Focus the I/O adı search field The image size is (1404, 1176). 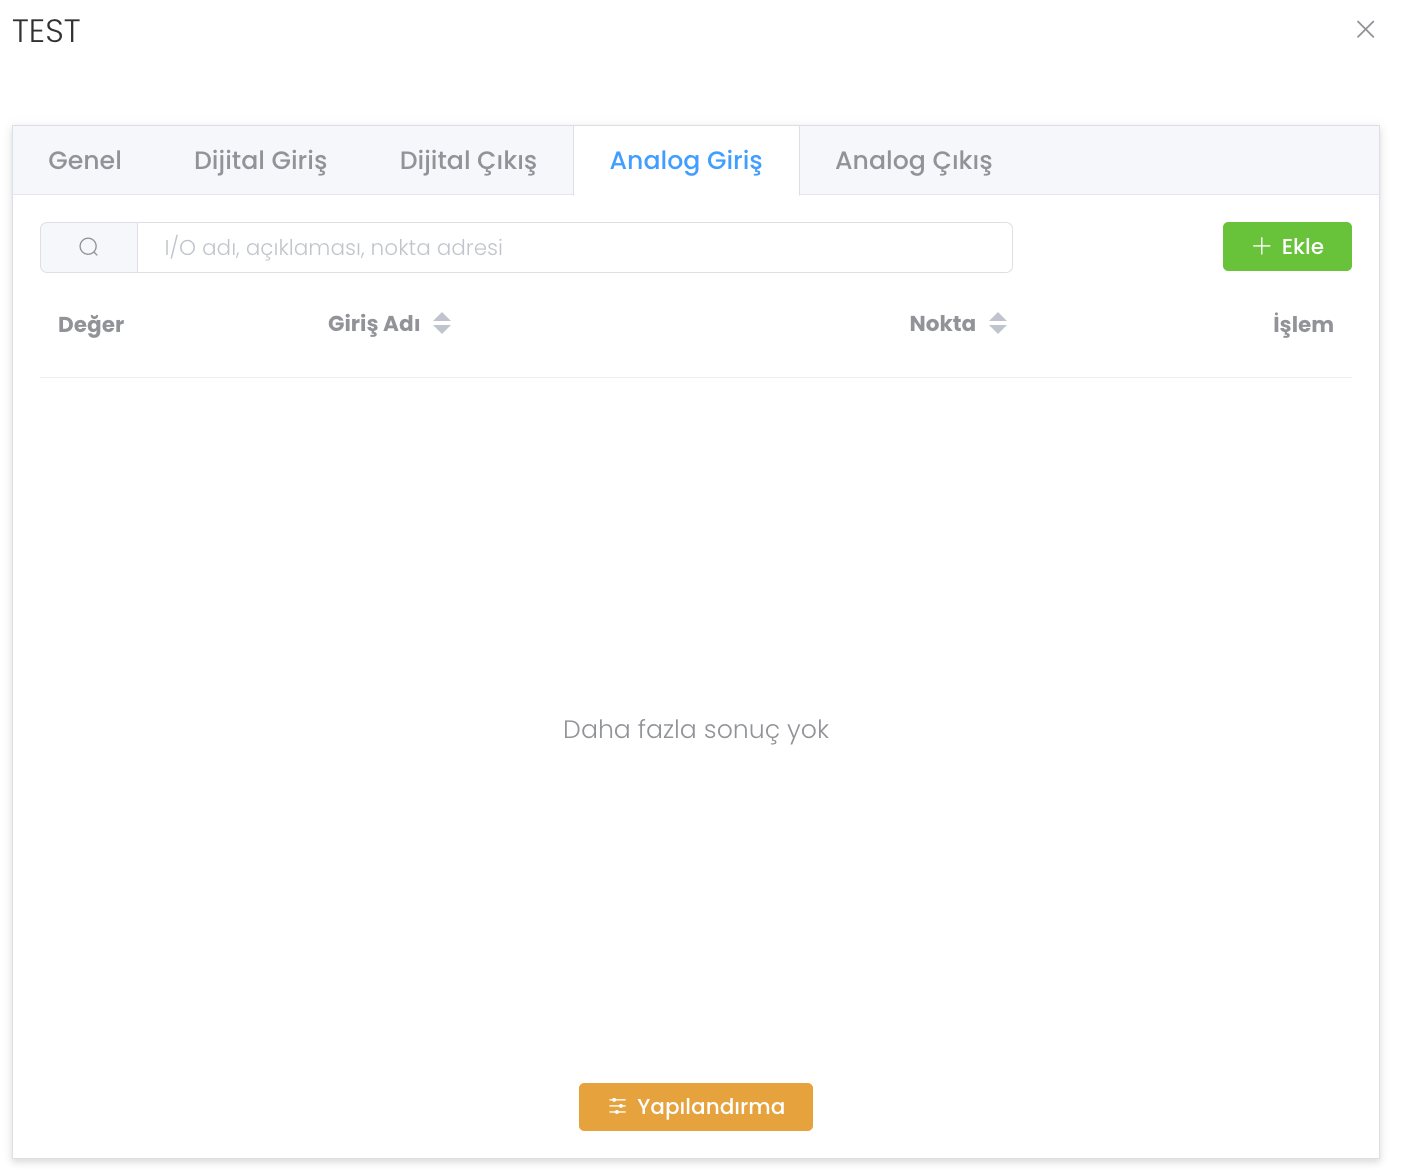[x=574, y=248]
